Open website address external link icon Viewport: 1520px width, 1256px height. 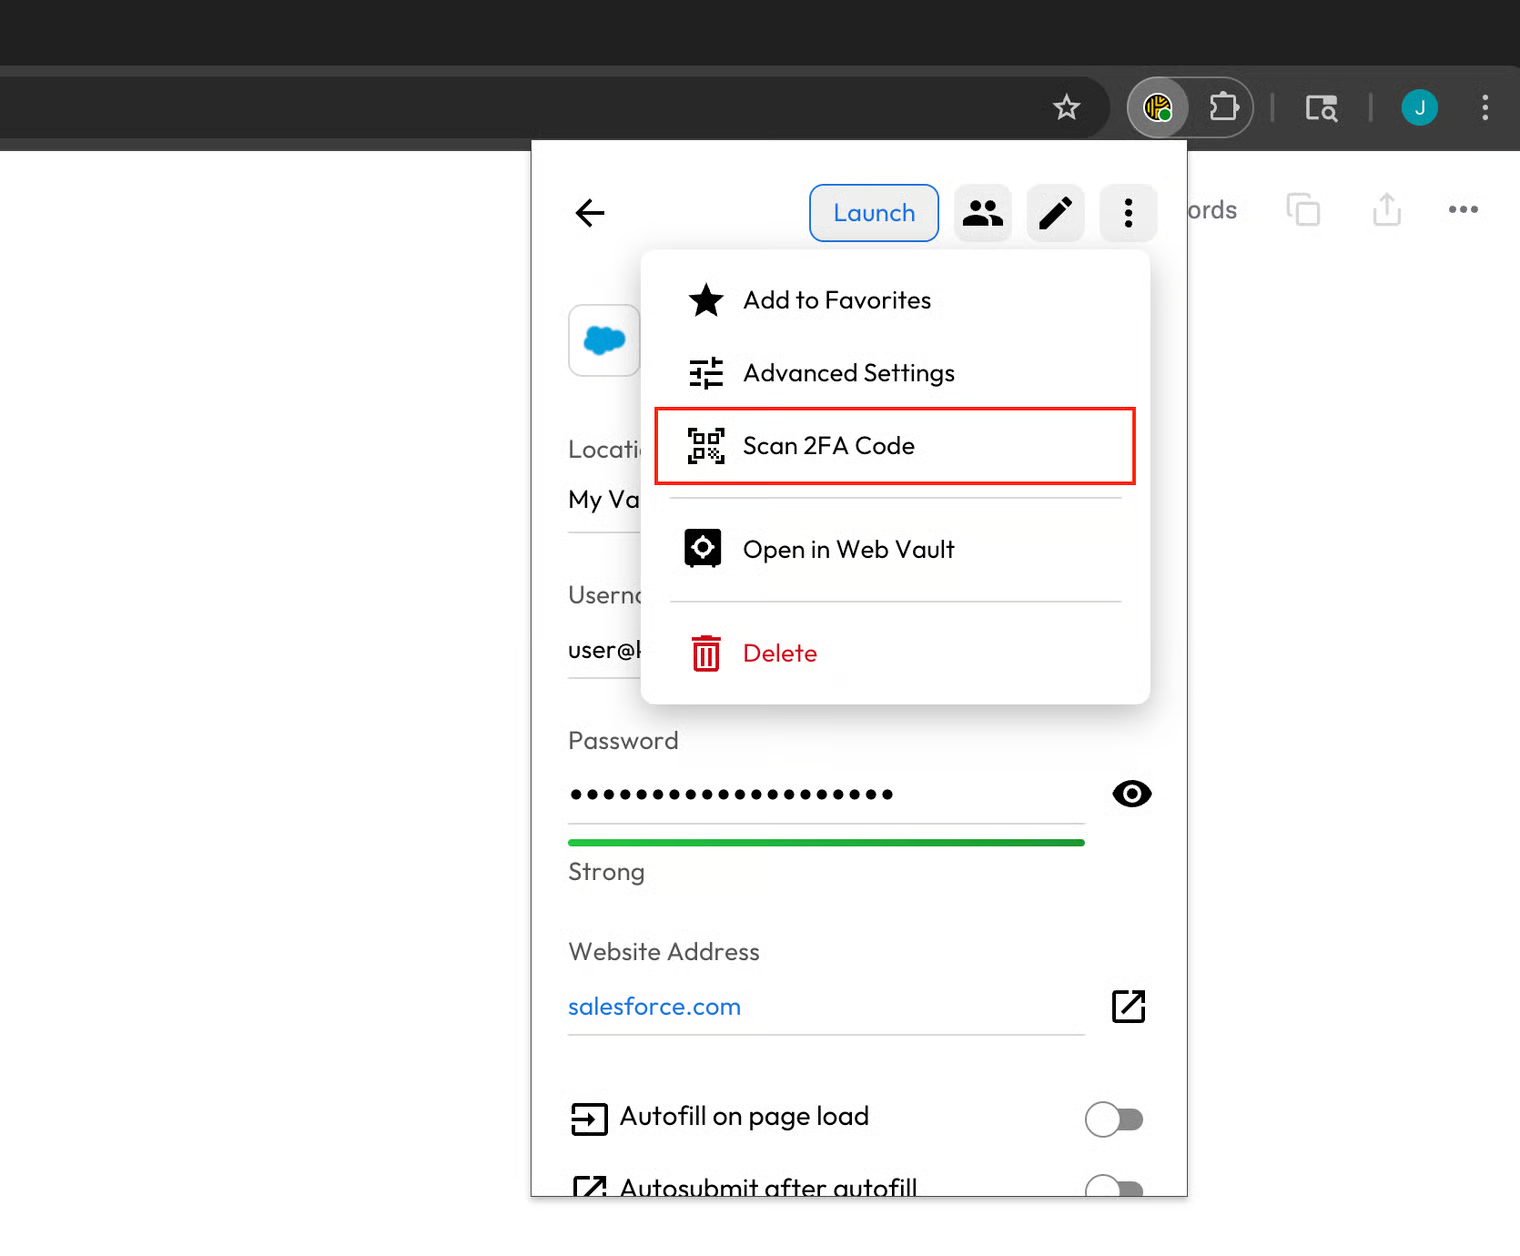pos(1128,1006)
